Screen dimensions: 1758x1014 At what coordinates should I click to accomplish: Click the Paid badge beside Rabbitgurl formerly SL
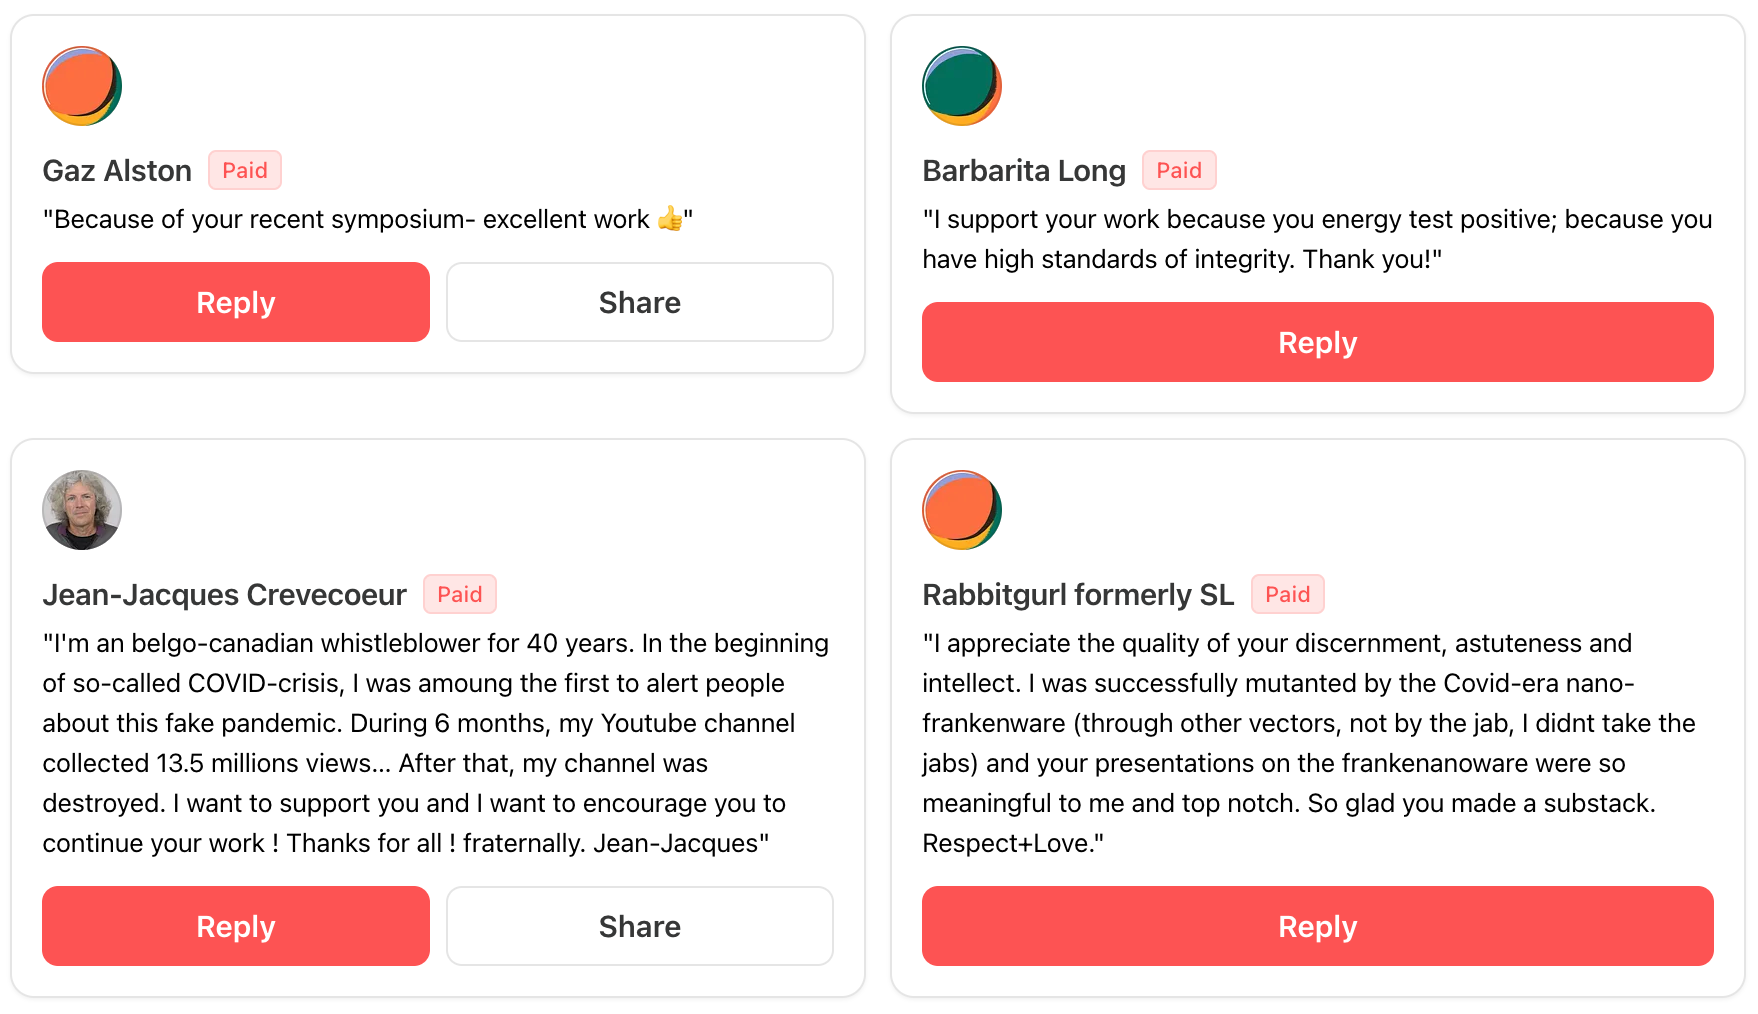click(x=1287, y=595)
